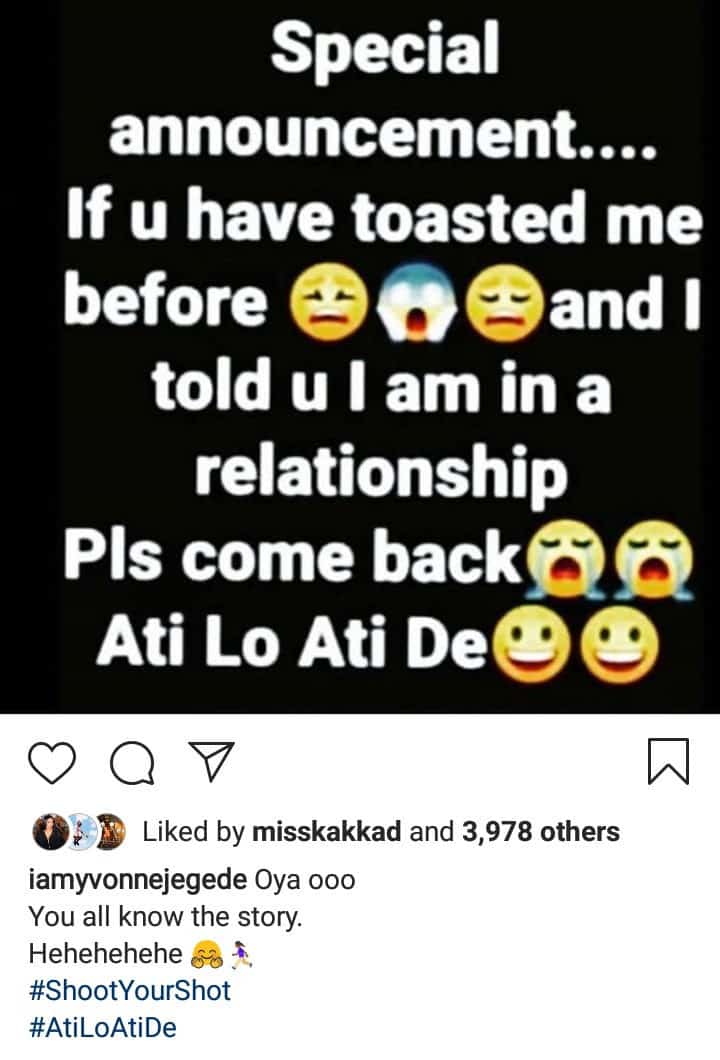
Task: Like the post with the heart icon
Action: [51, 763]
